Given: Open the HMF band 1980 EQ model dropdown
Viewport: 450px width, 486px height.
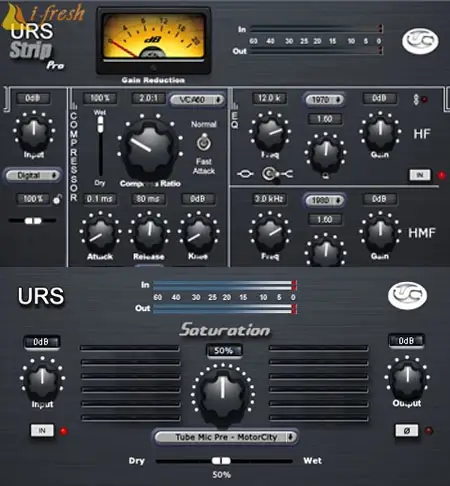Looking at the screenshot, I should point(324,200).
